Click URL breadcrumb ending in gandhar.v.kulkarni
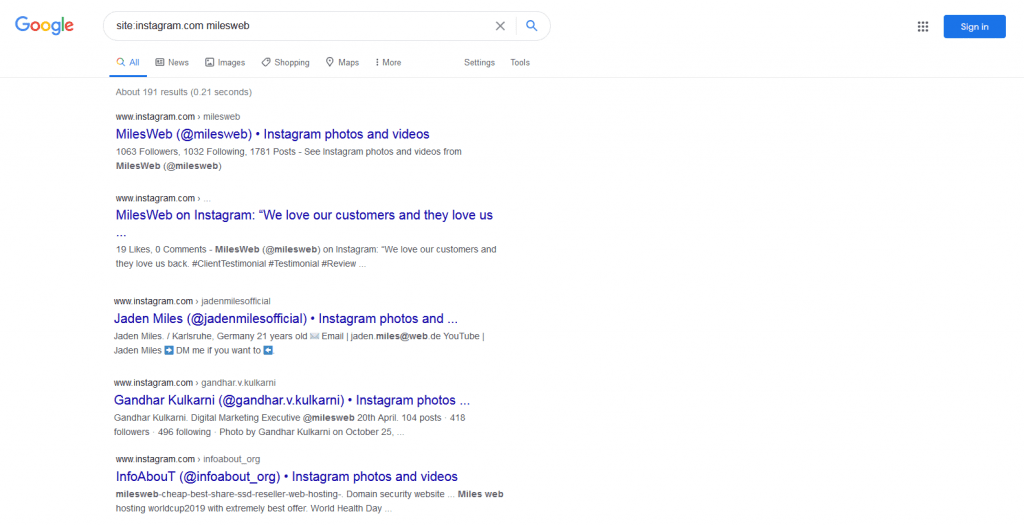Viewport: 1024px width, 525px height. pos(195,383)
